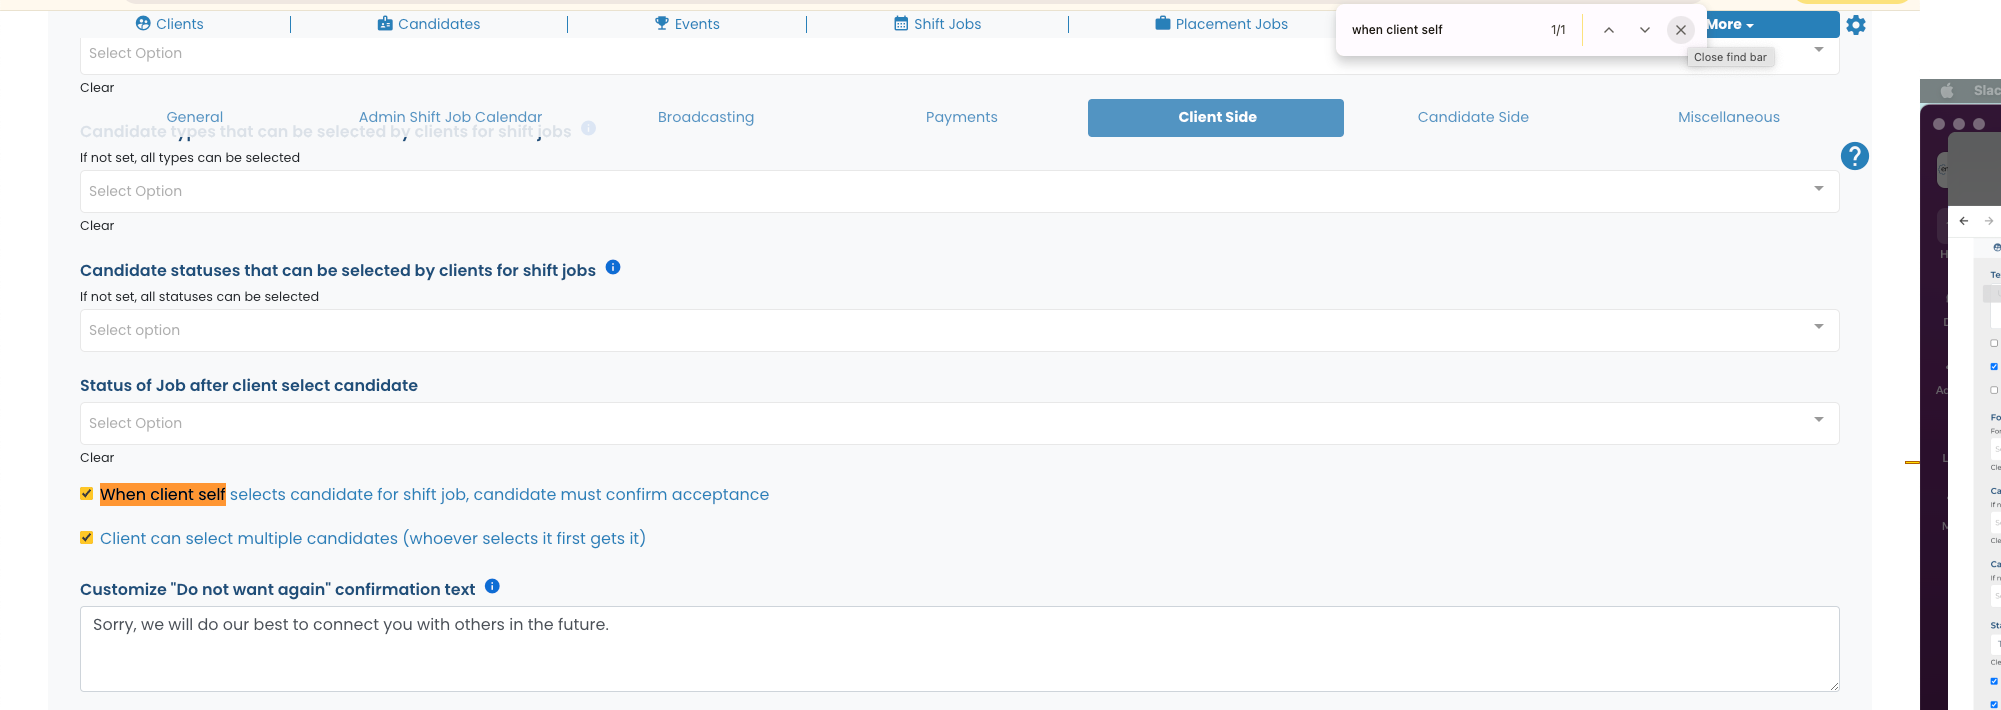Show info for Do not want again text
This screenshot has width=2001, height=710.
point(492,586)
